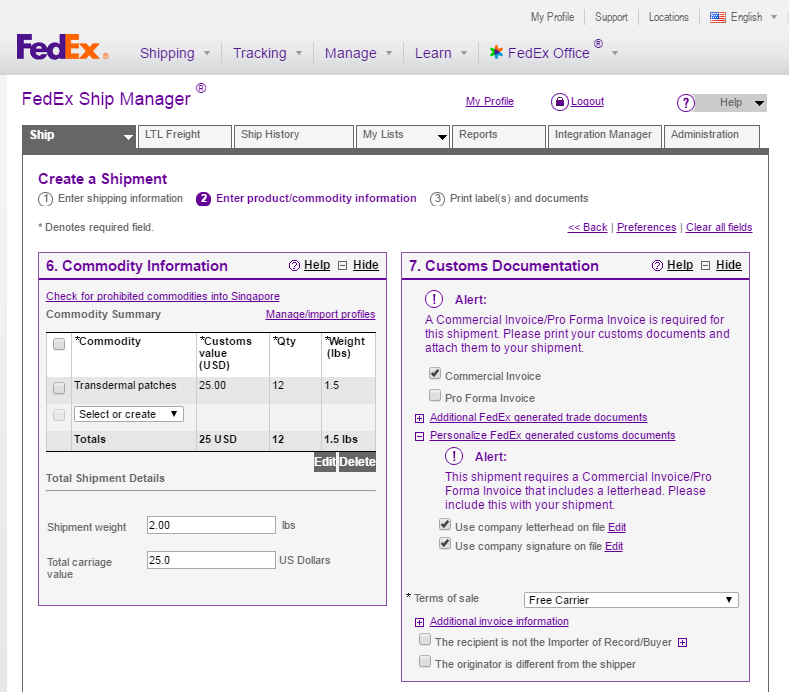Switch to the Reports tab

pyautogui.click(x=499, y=136)
